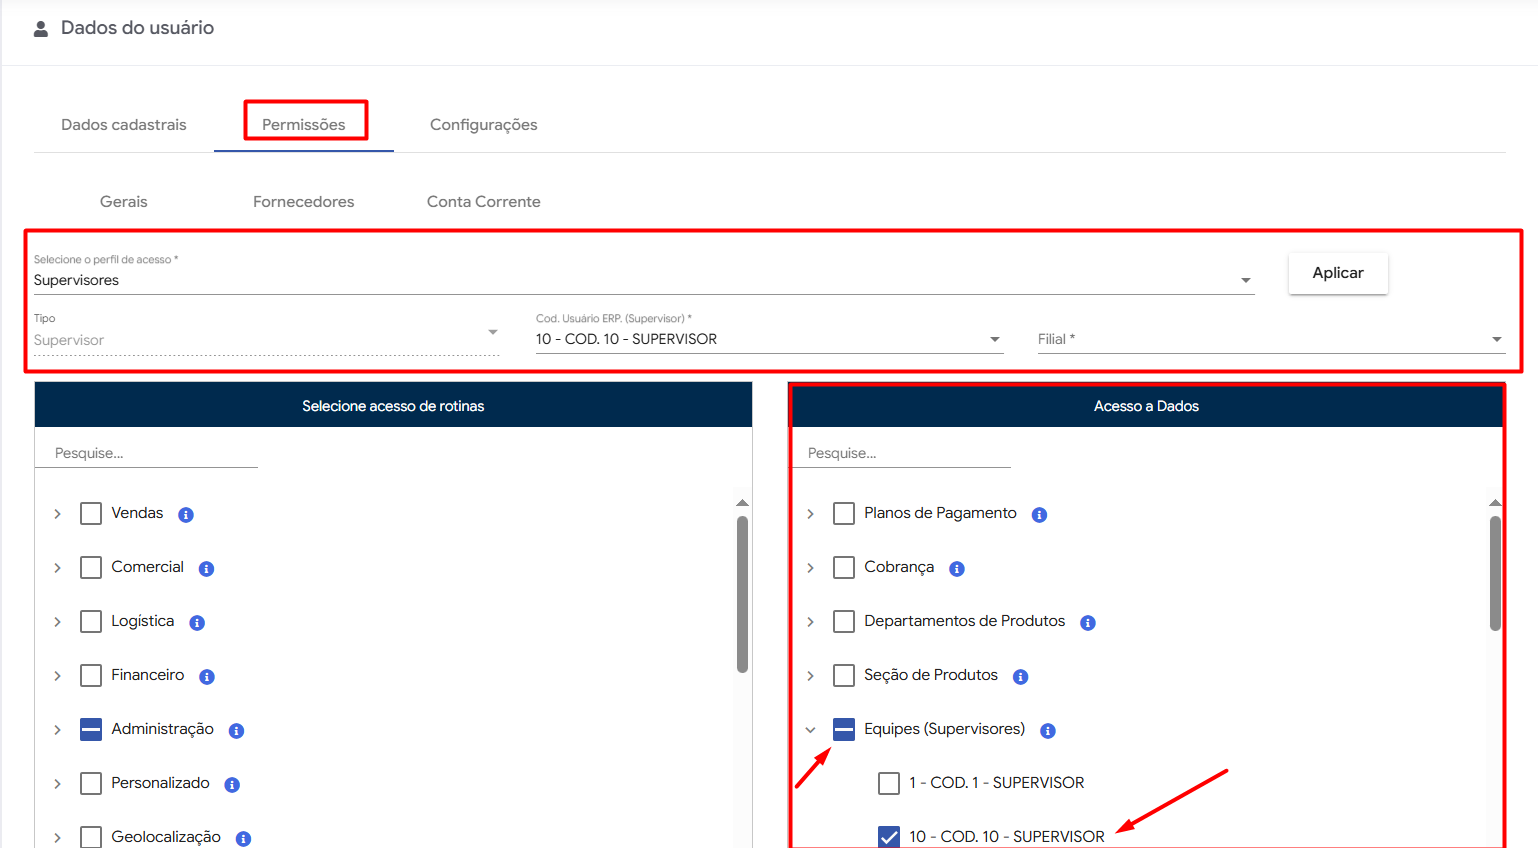Click the rotinas panel scrollbar thumb
This screenshot has height=848, width=1538.
click(742, 594)
